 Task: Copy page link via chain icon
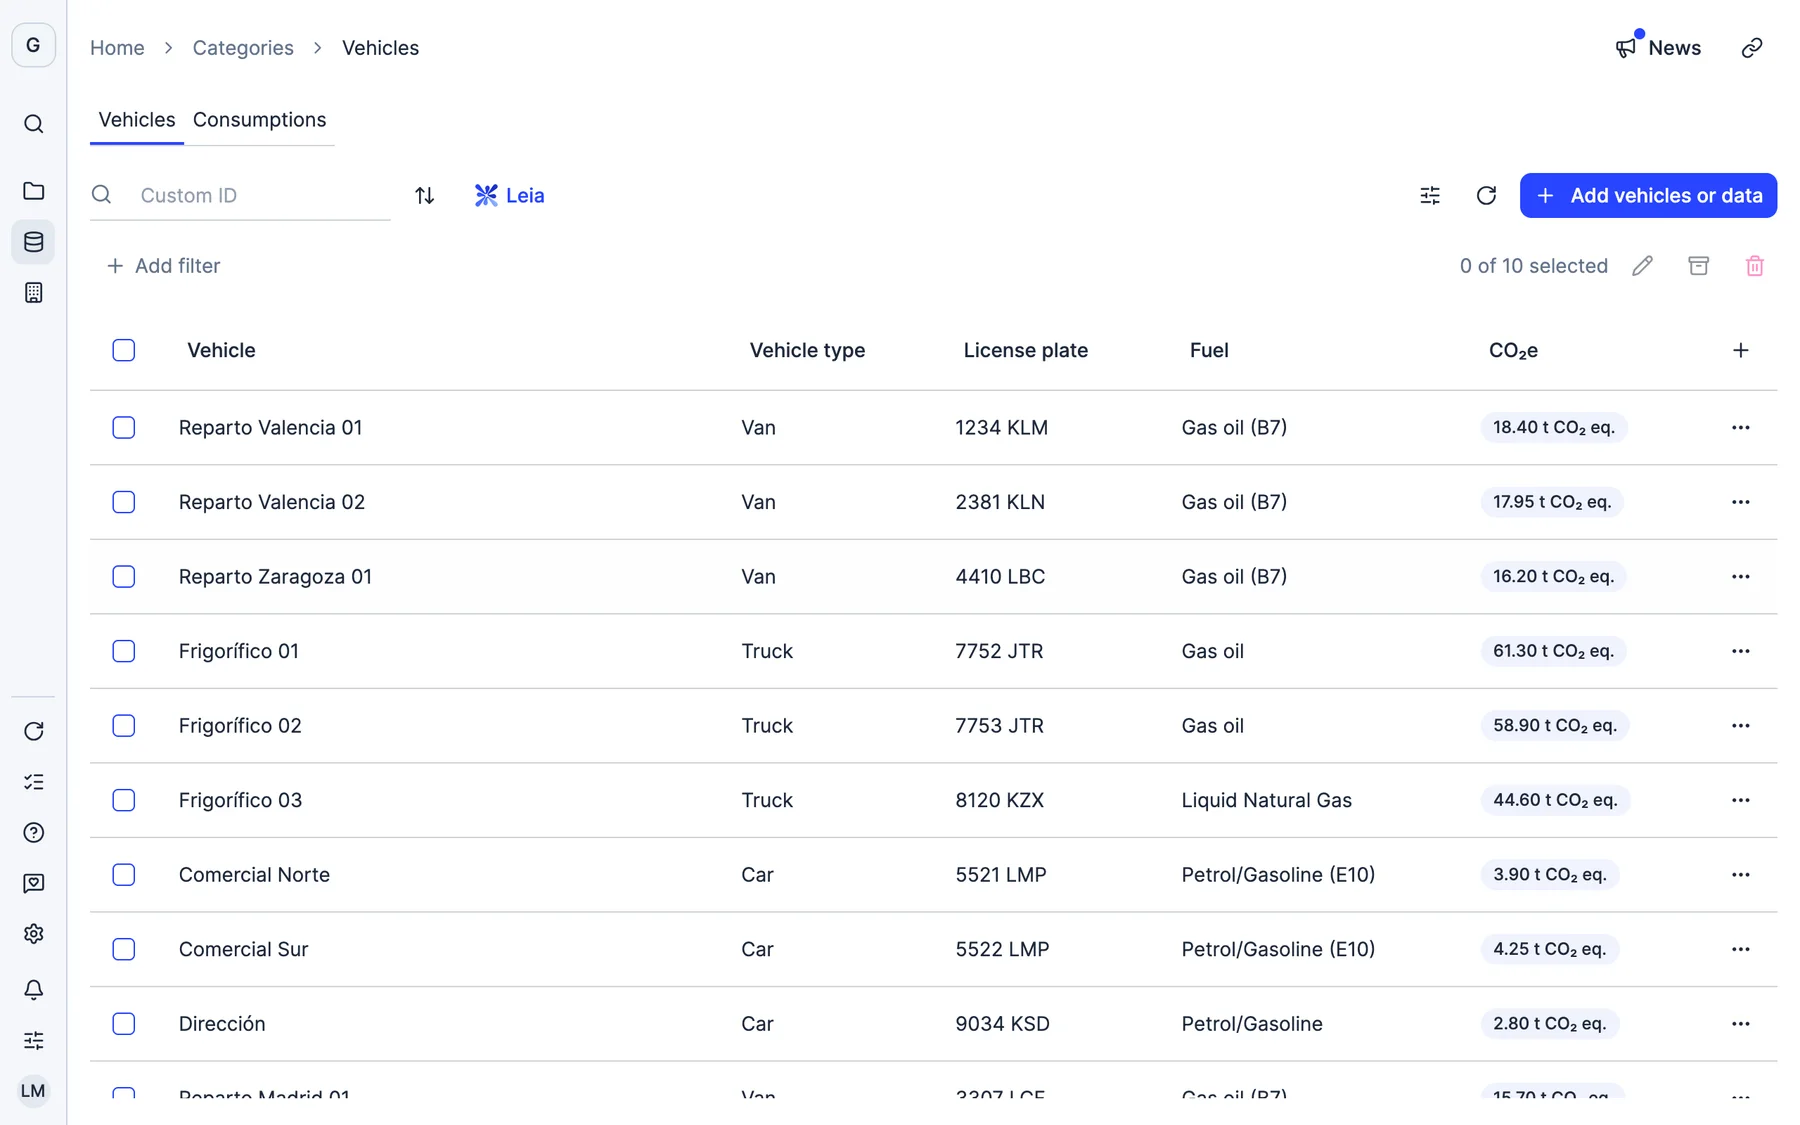tap(1751, 48)
